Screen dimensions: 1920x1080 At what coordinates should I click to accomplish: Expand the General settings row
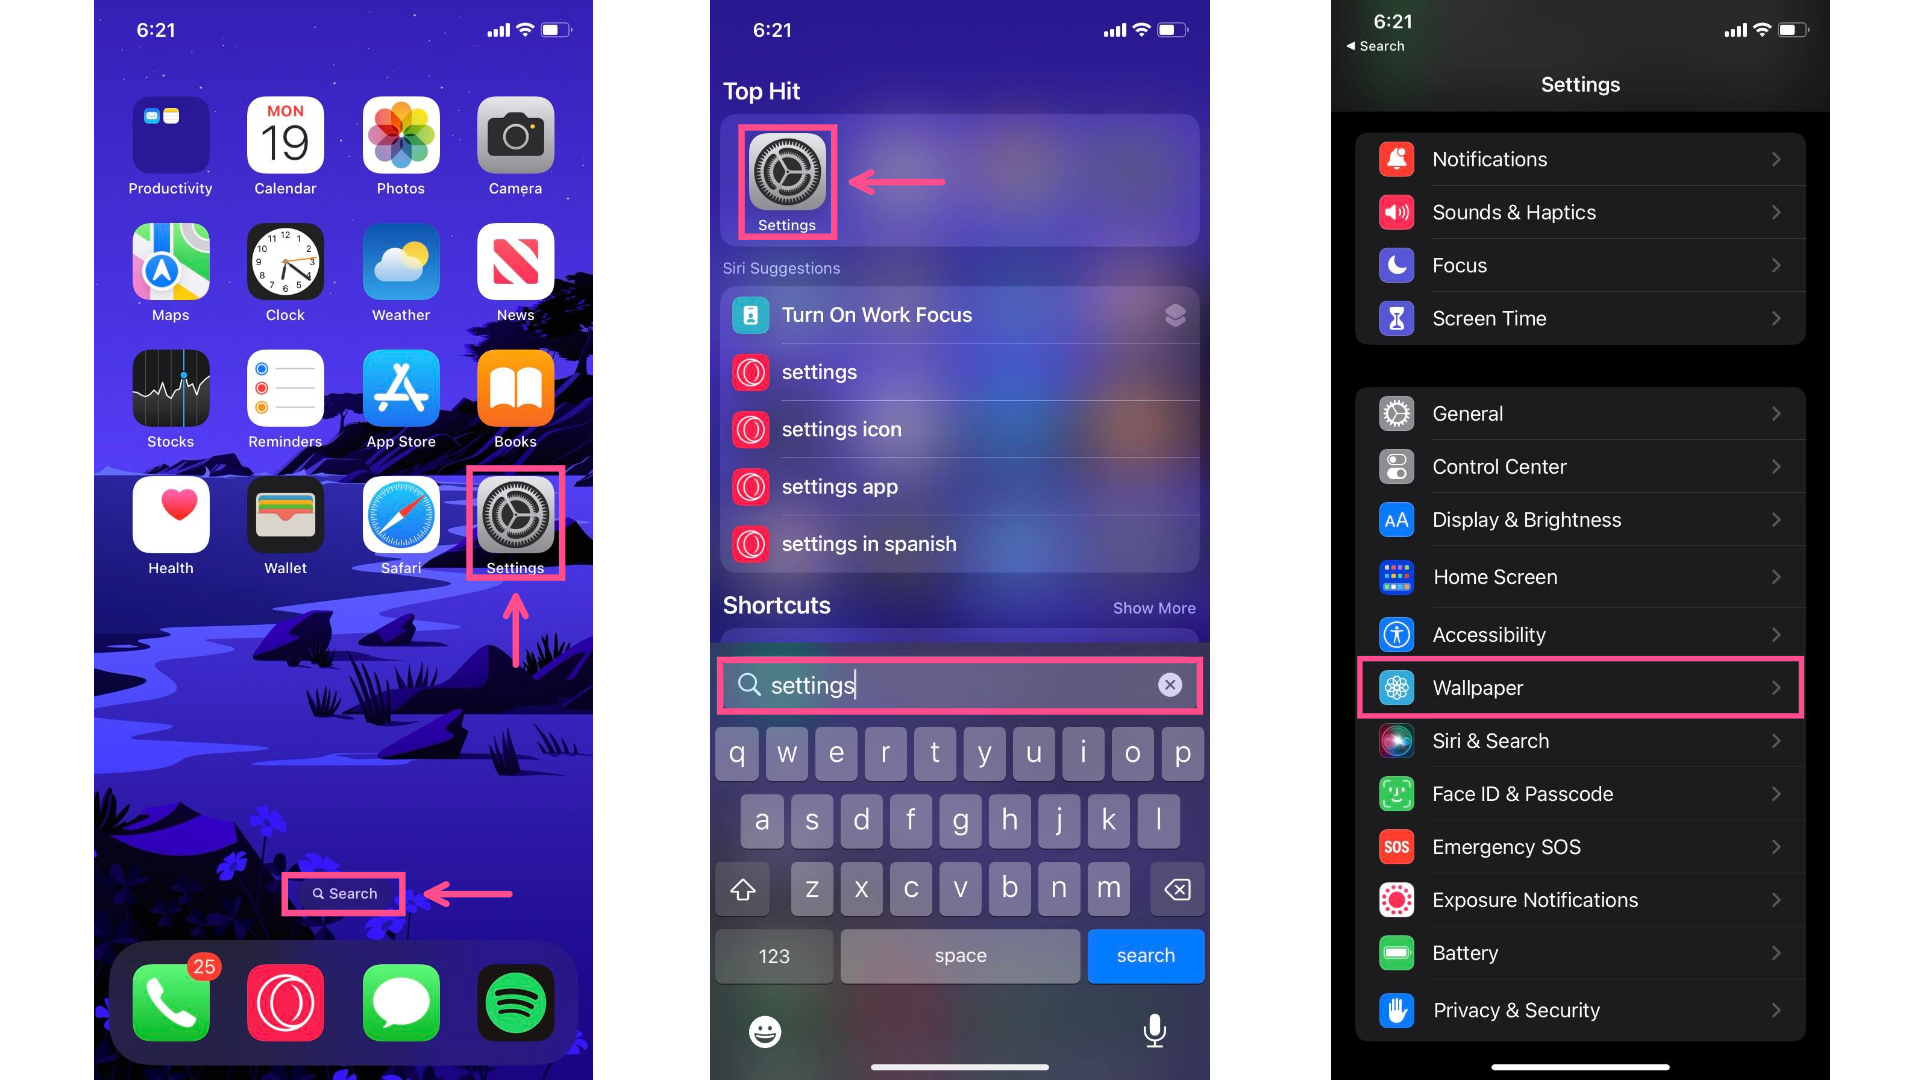[1578, 413]
